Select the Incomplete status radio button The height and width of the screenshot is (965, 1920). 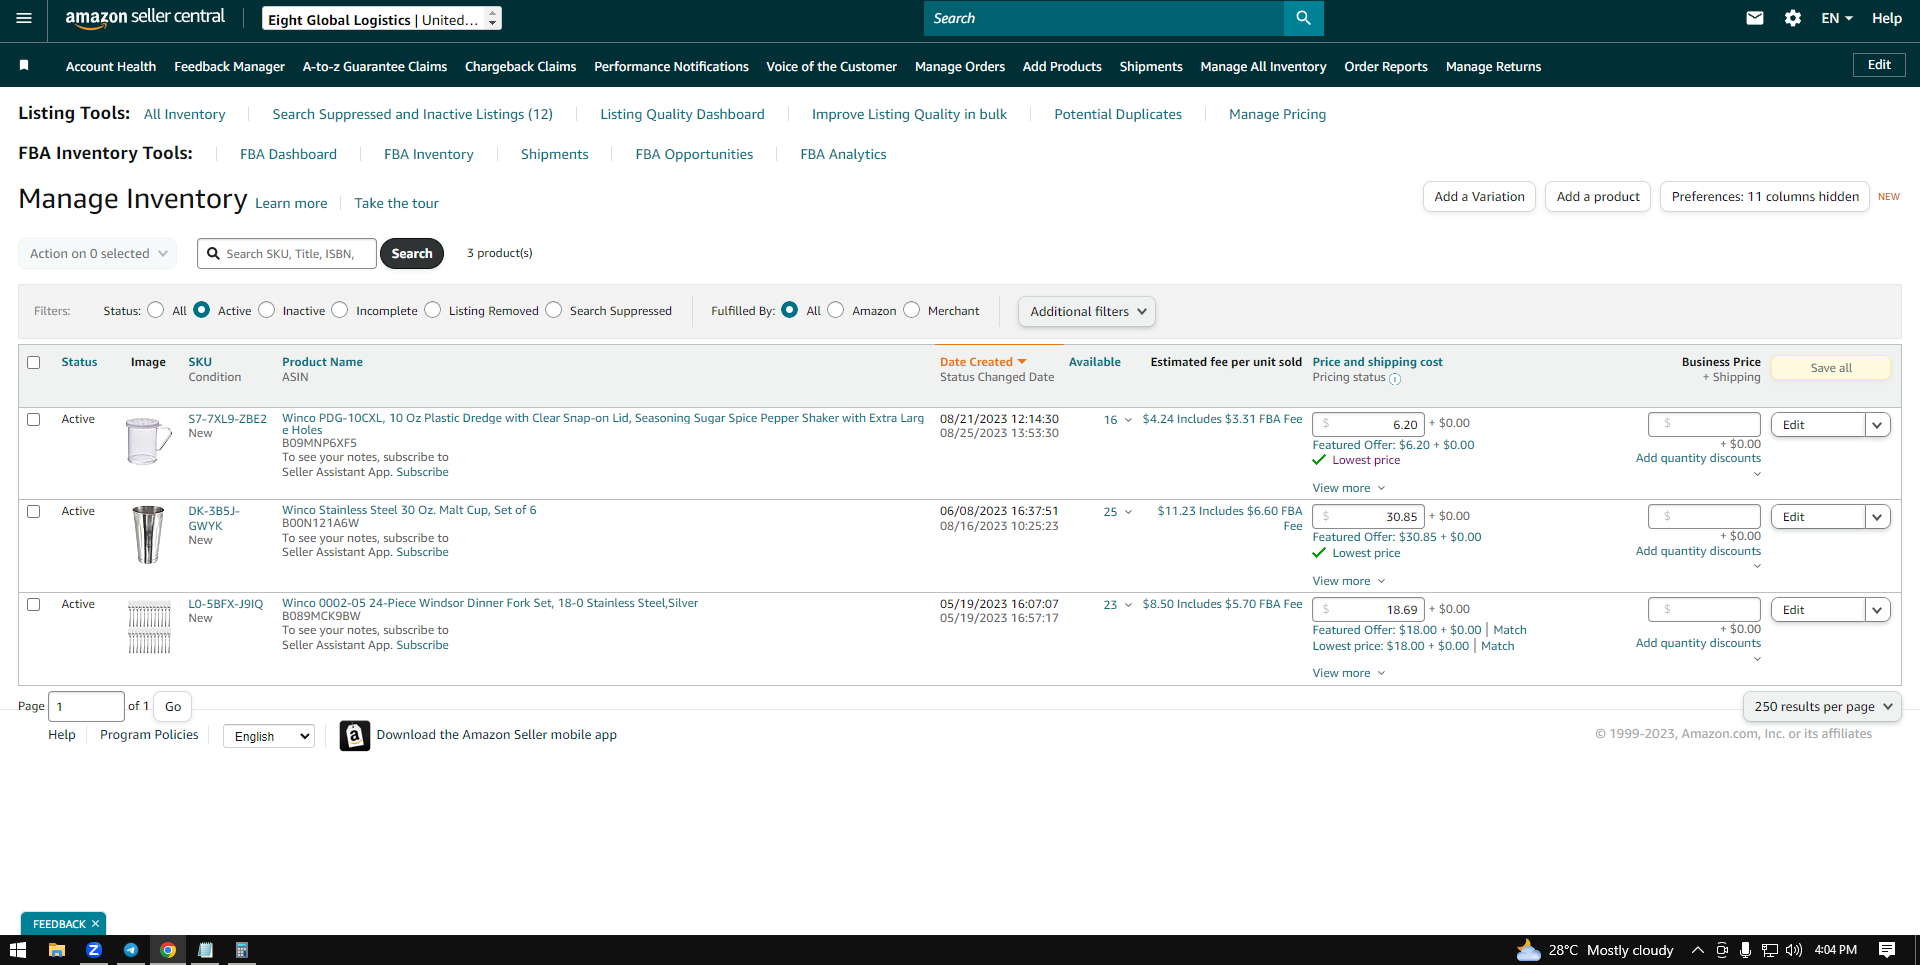pos(340,310)
